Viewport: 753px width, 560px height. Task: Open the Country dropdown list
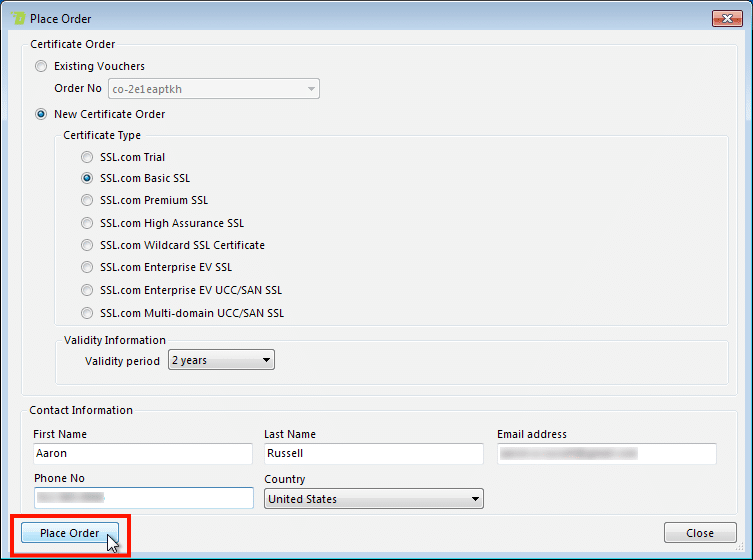[x=475, y=499]
